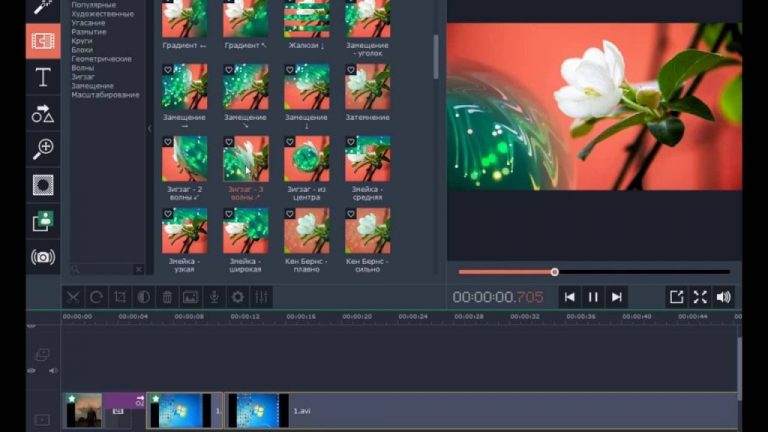
Task: Select the Зигзаг - из центра thumbnail
Action: [307, 159]
